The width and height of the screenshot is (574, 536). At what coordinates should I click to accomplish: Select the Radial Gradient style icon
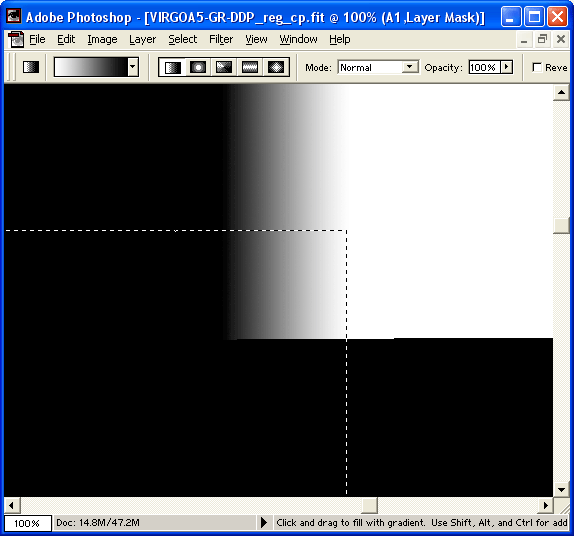[198, 67]
